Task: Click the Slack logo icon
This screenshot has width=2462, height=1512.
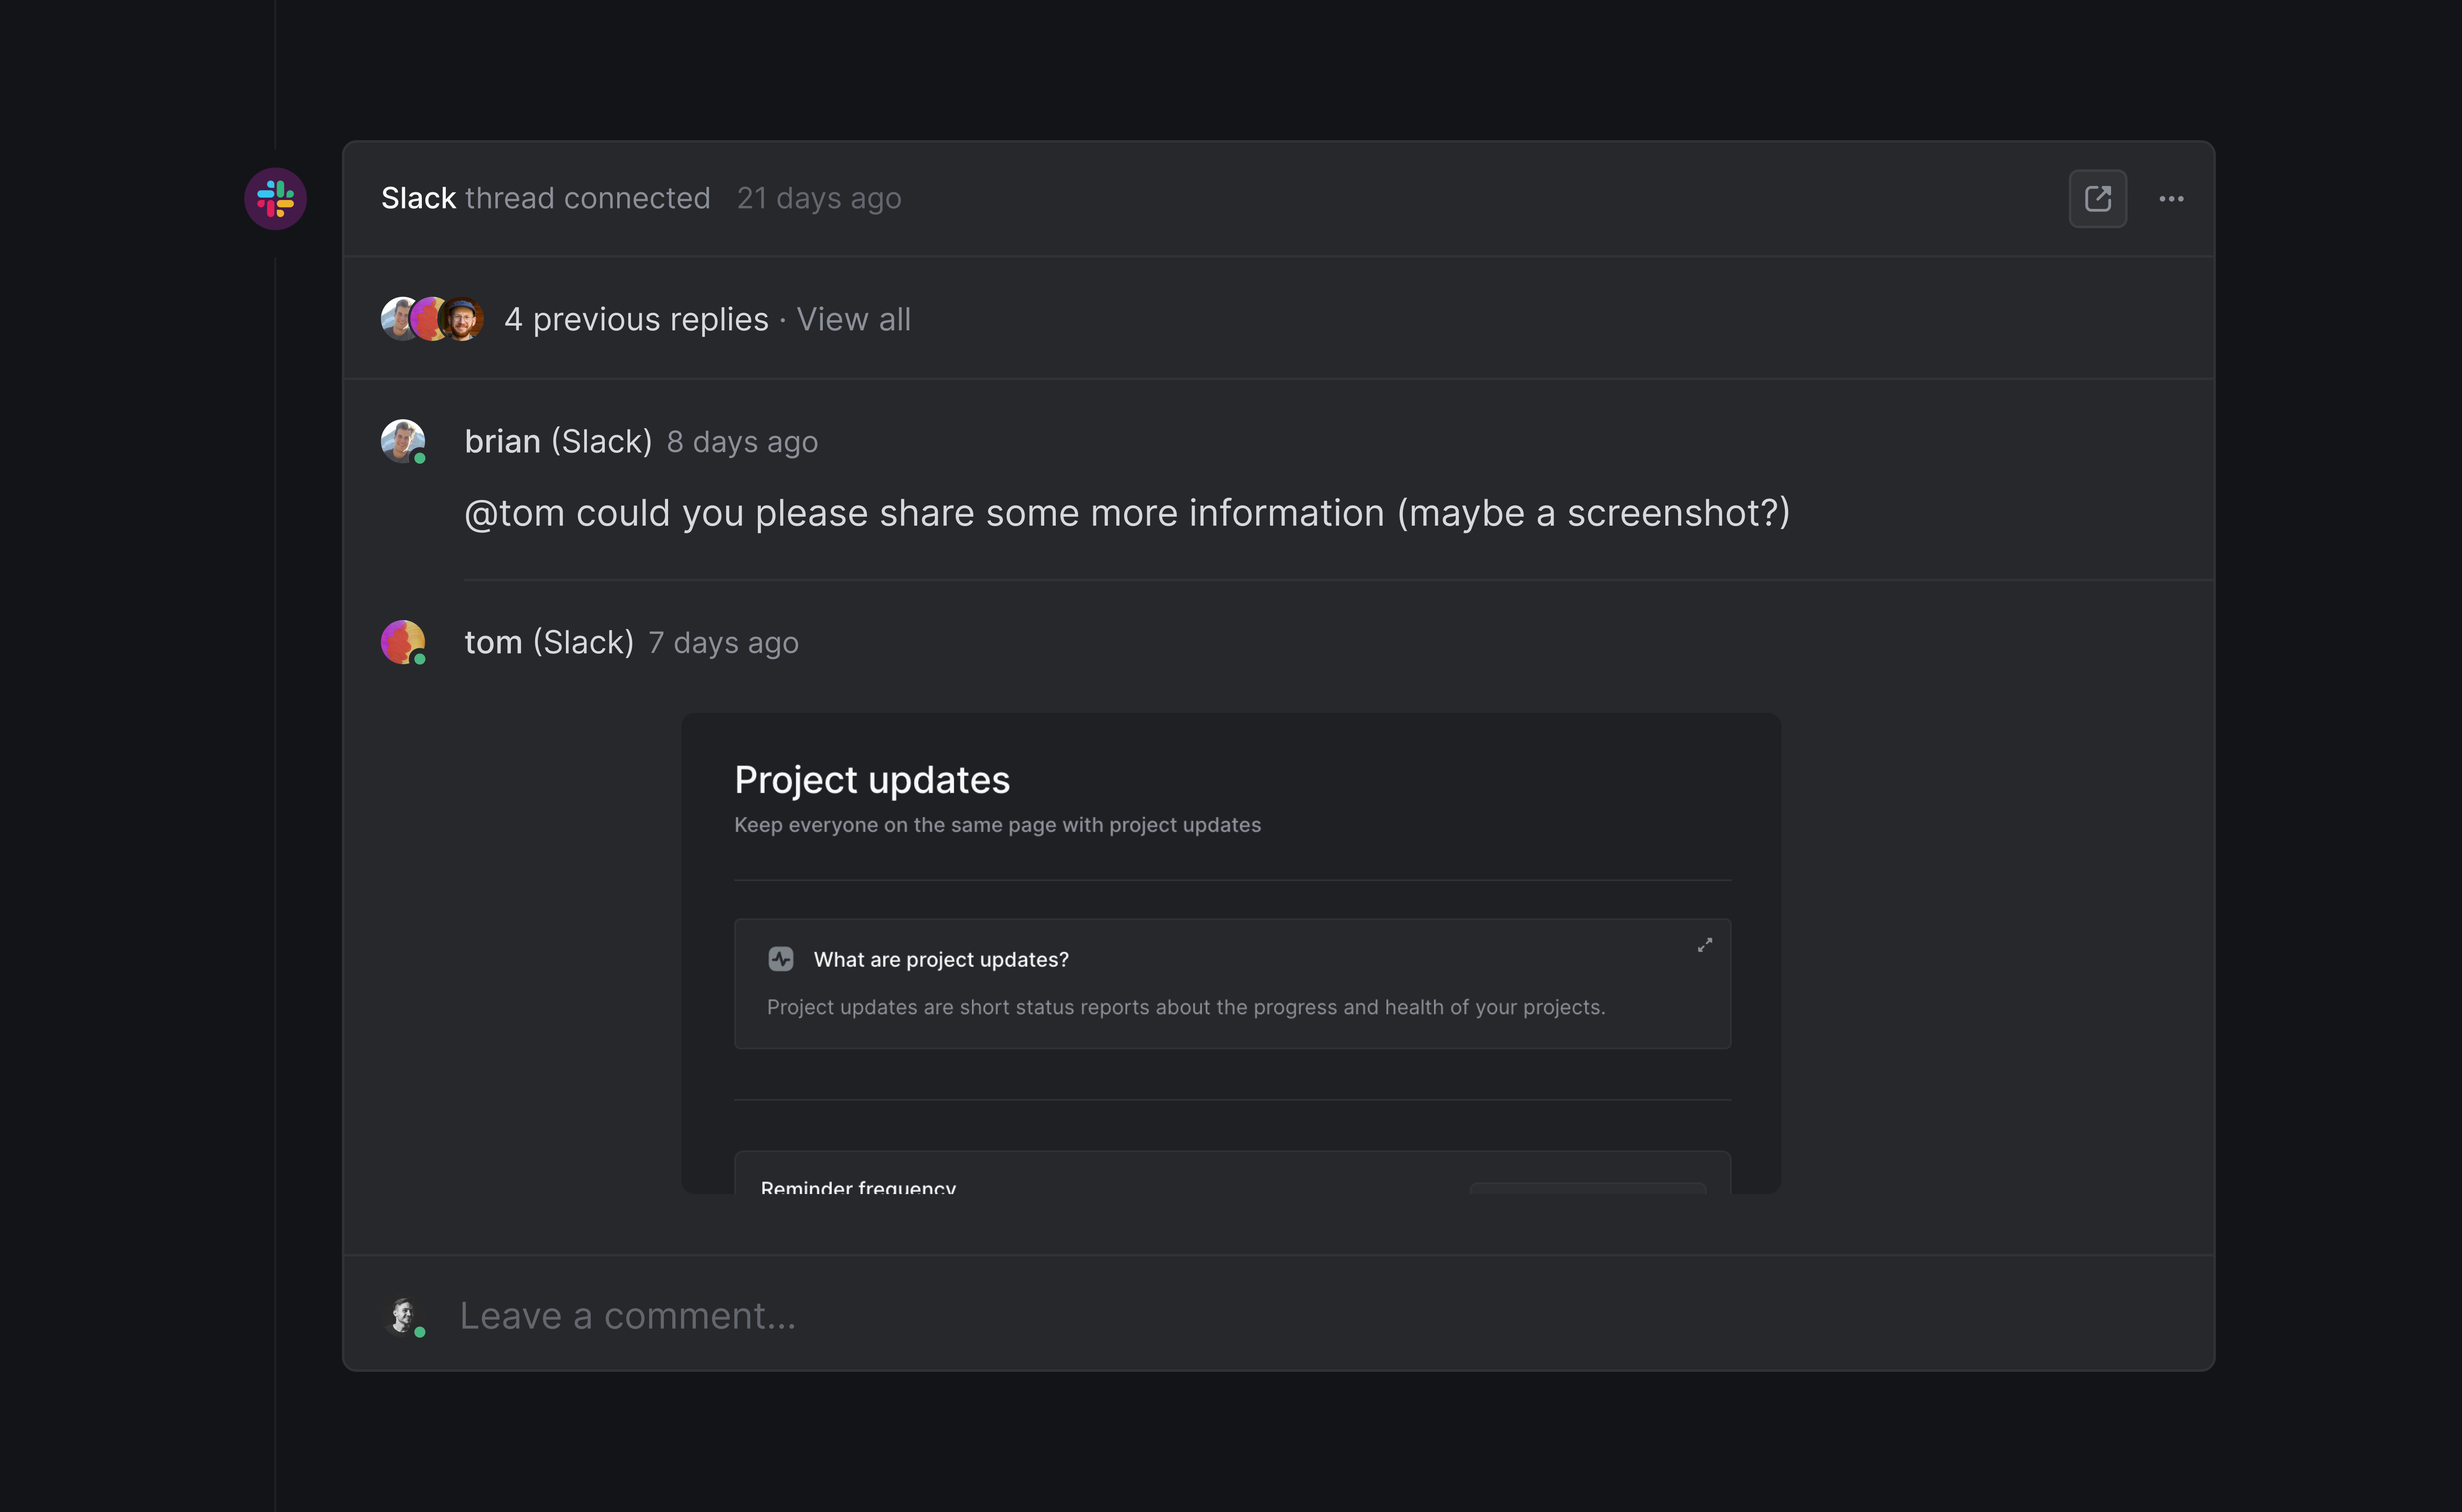Action: (x=275, y=199)
